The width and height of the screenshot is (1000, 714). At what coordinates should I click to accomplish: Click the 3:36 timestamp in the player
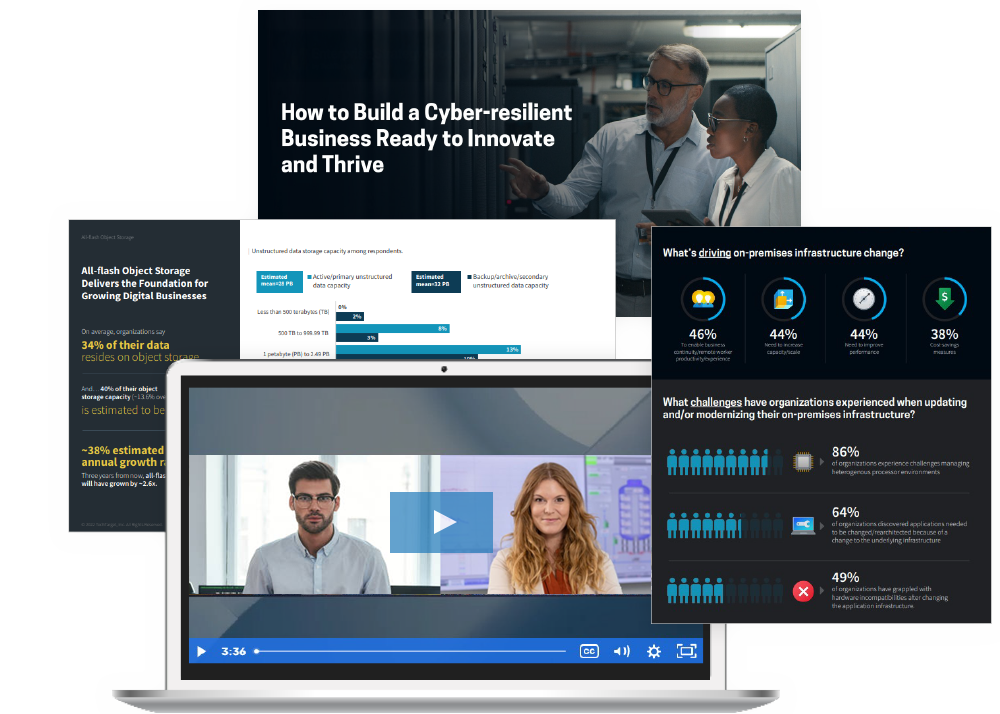233,651
